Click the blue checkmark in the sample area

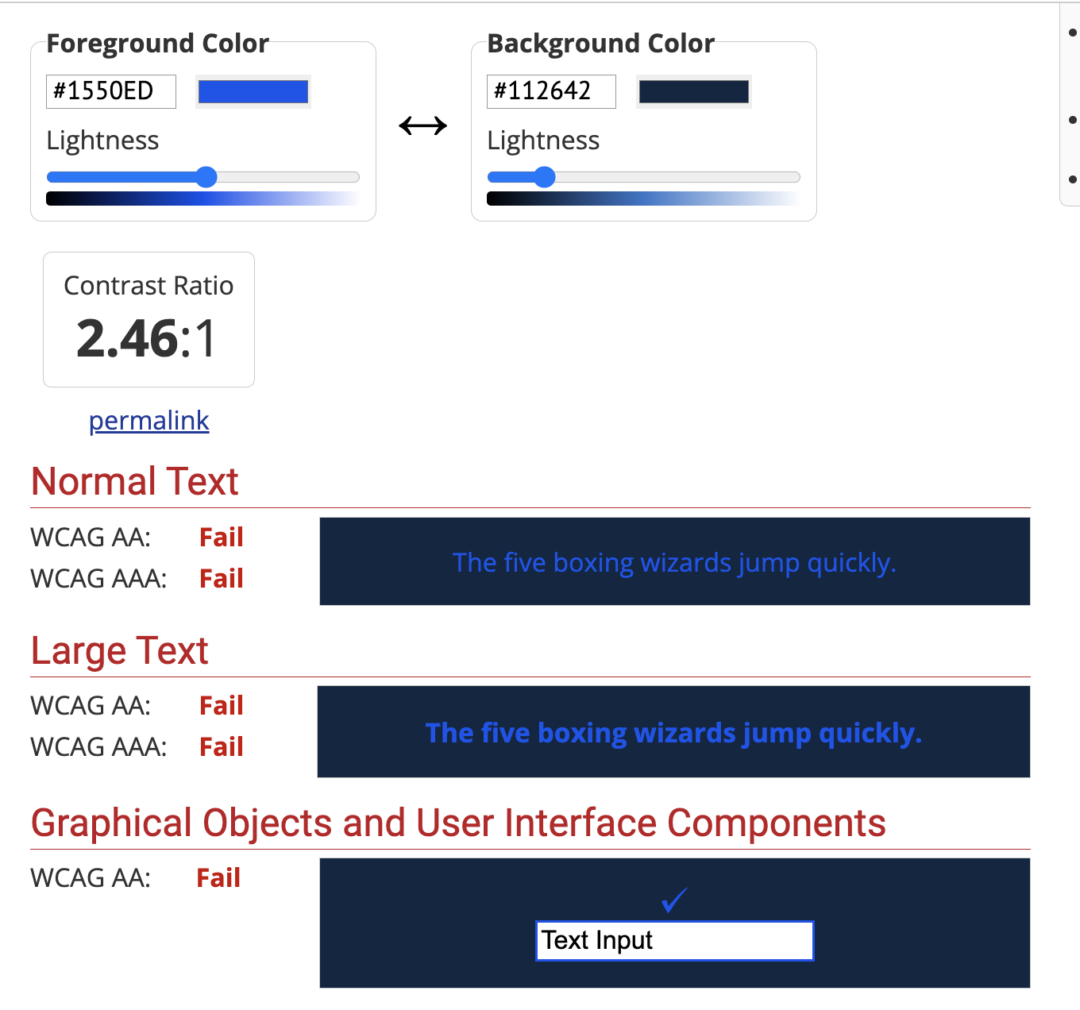click(674, 899)
